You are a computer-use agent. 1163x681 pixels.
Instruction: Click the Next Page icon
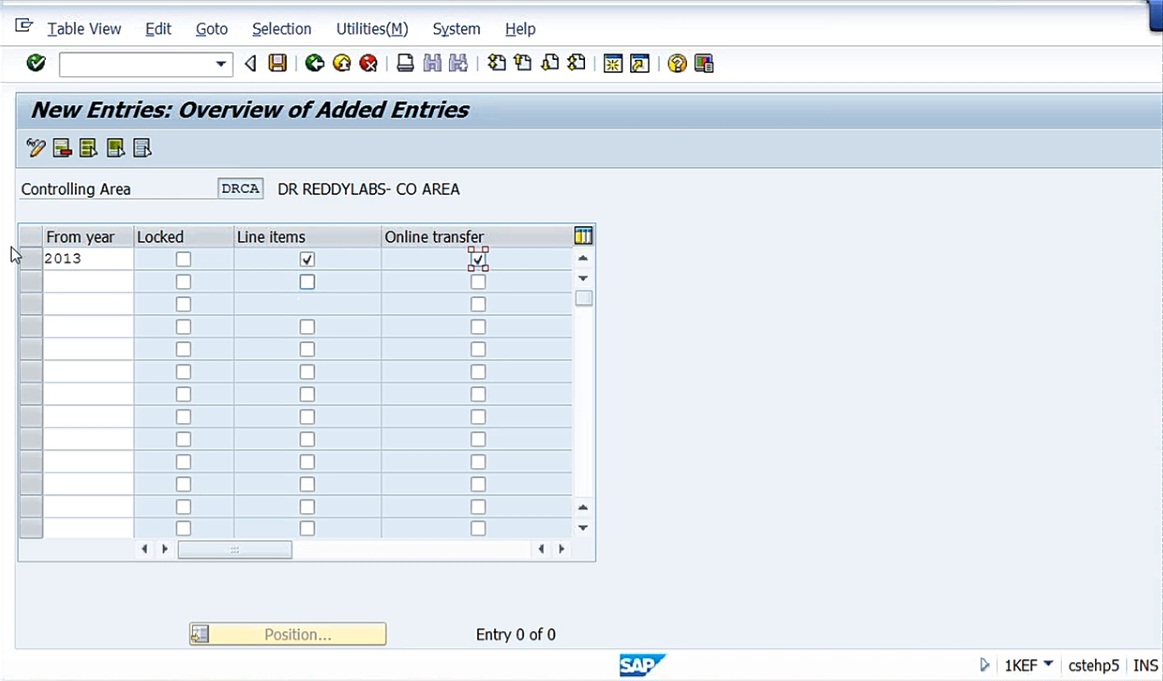coord(550,63)
